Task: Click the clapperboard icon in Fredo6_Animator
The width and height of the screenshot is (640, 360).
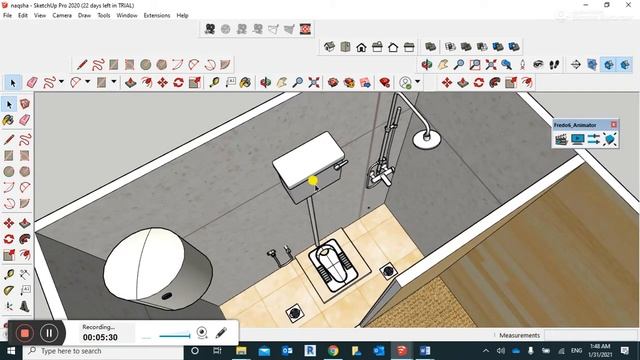Action: pos(562,139)
